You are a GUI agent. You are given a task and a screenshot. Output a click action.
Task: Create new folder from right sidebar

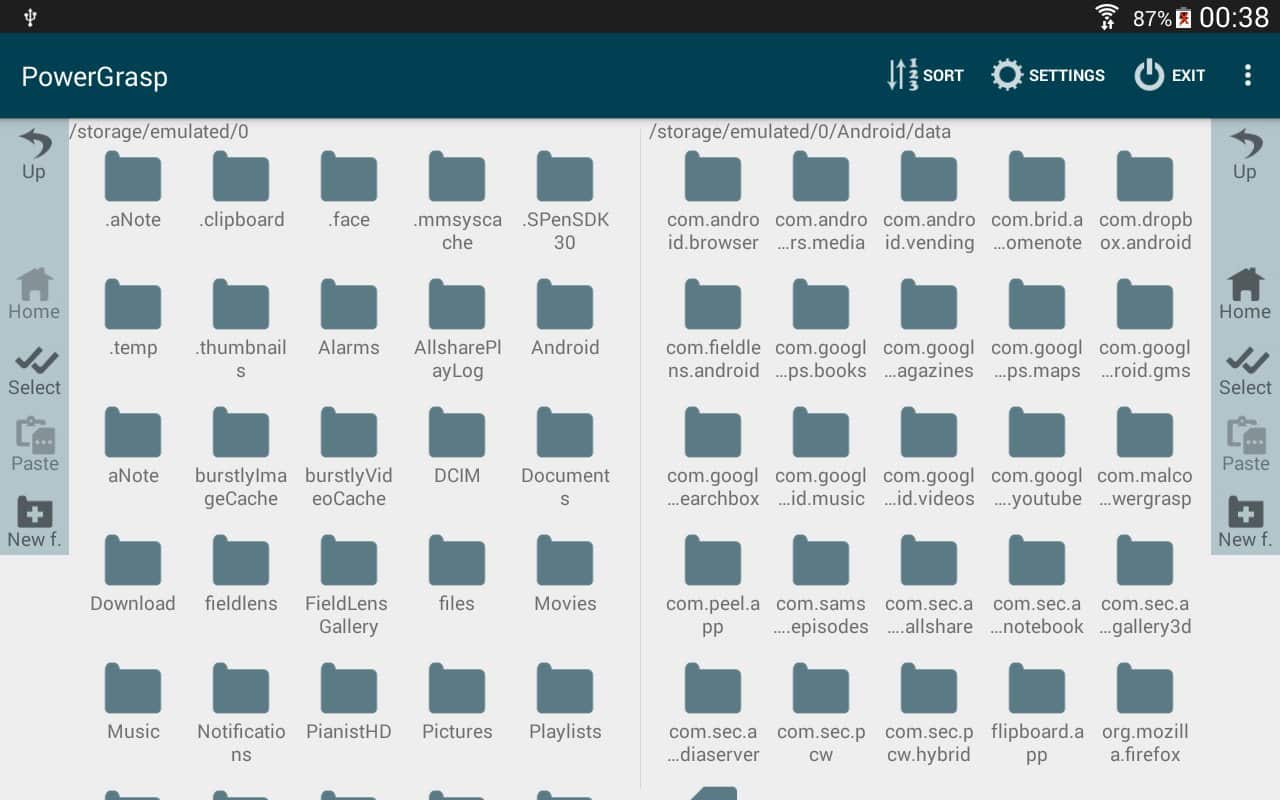(x=1245, y=522)
